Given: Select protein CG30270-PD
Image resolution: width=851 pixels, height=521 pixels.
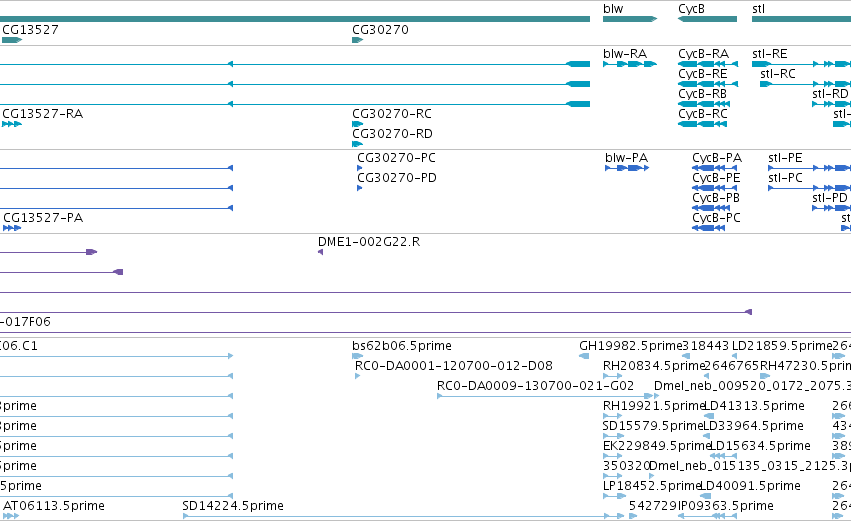Looking at the screenshot, I should click(397, 178).
